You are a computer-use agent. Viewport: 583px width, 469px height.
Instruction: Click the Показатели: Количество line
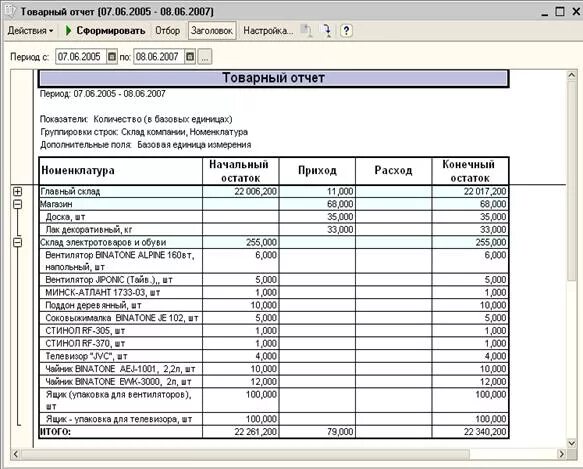136,119
